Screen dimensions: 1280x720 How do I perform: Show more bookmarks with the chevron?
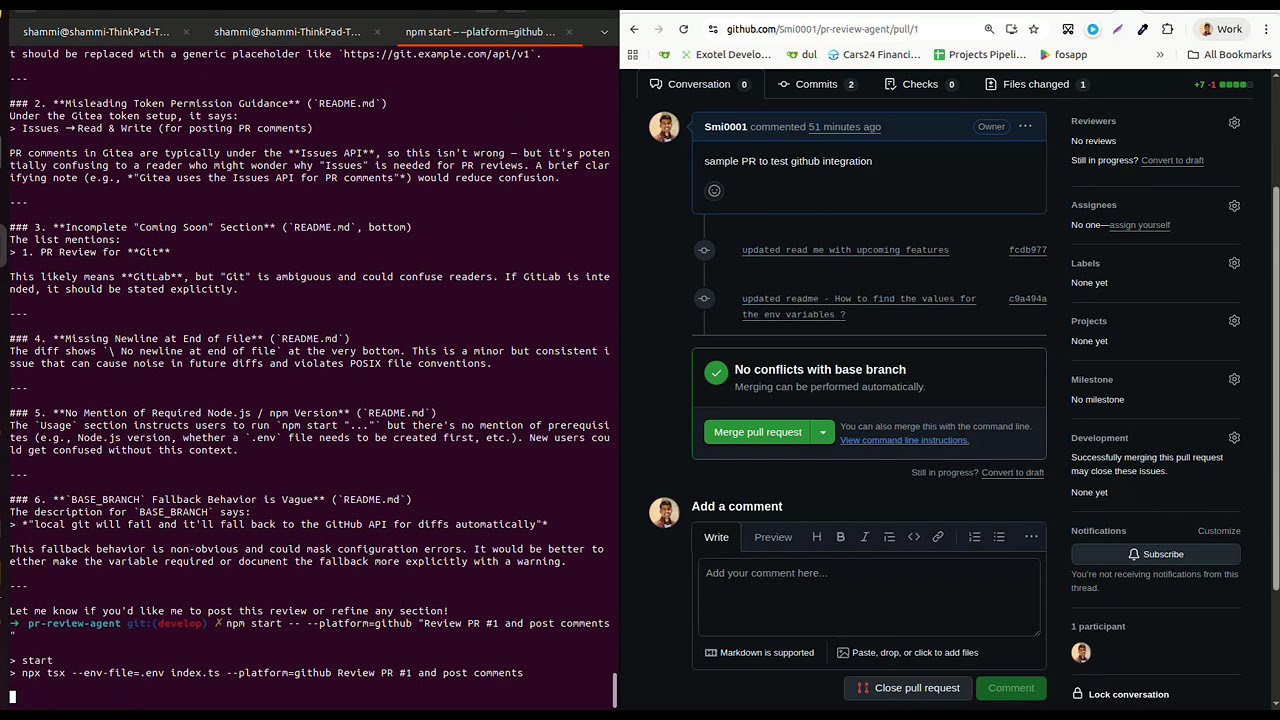click(1160, 55)
